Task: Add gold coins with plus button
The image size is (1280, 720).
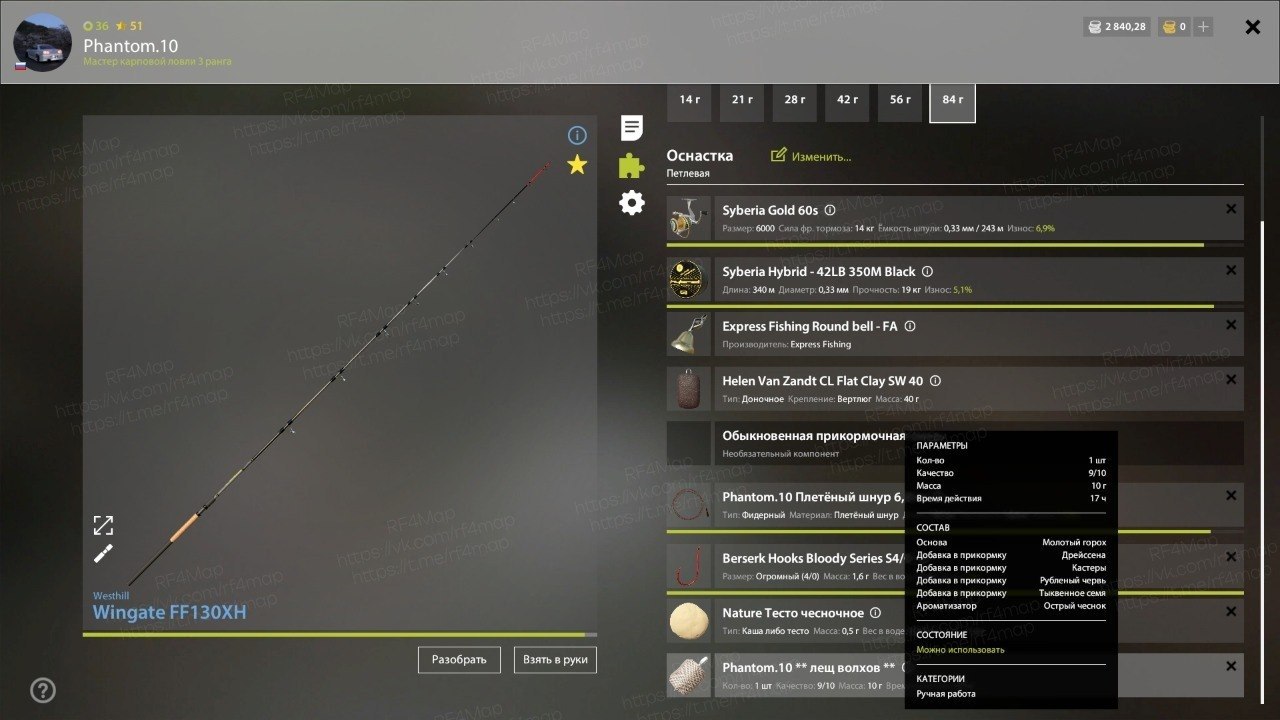Action: 1203,27
